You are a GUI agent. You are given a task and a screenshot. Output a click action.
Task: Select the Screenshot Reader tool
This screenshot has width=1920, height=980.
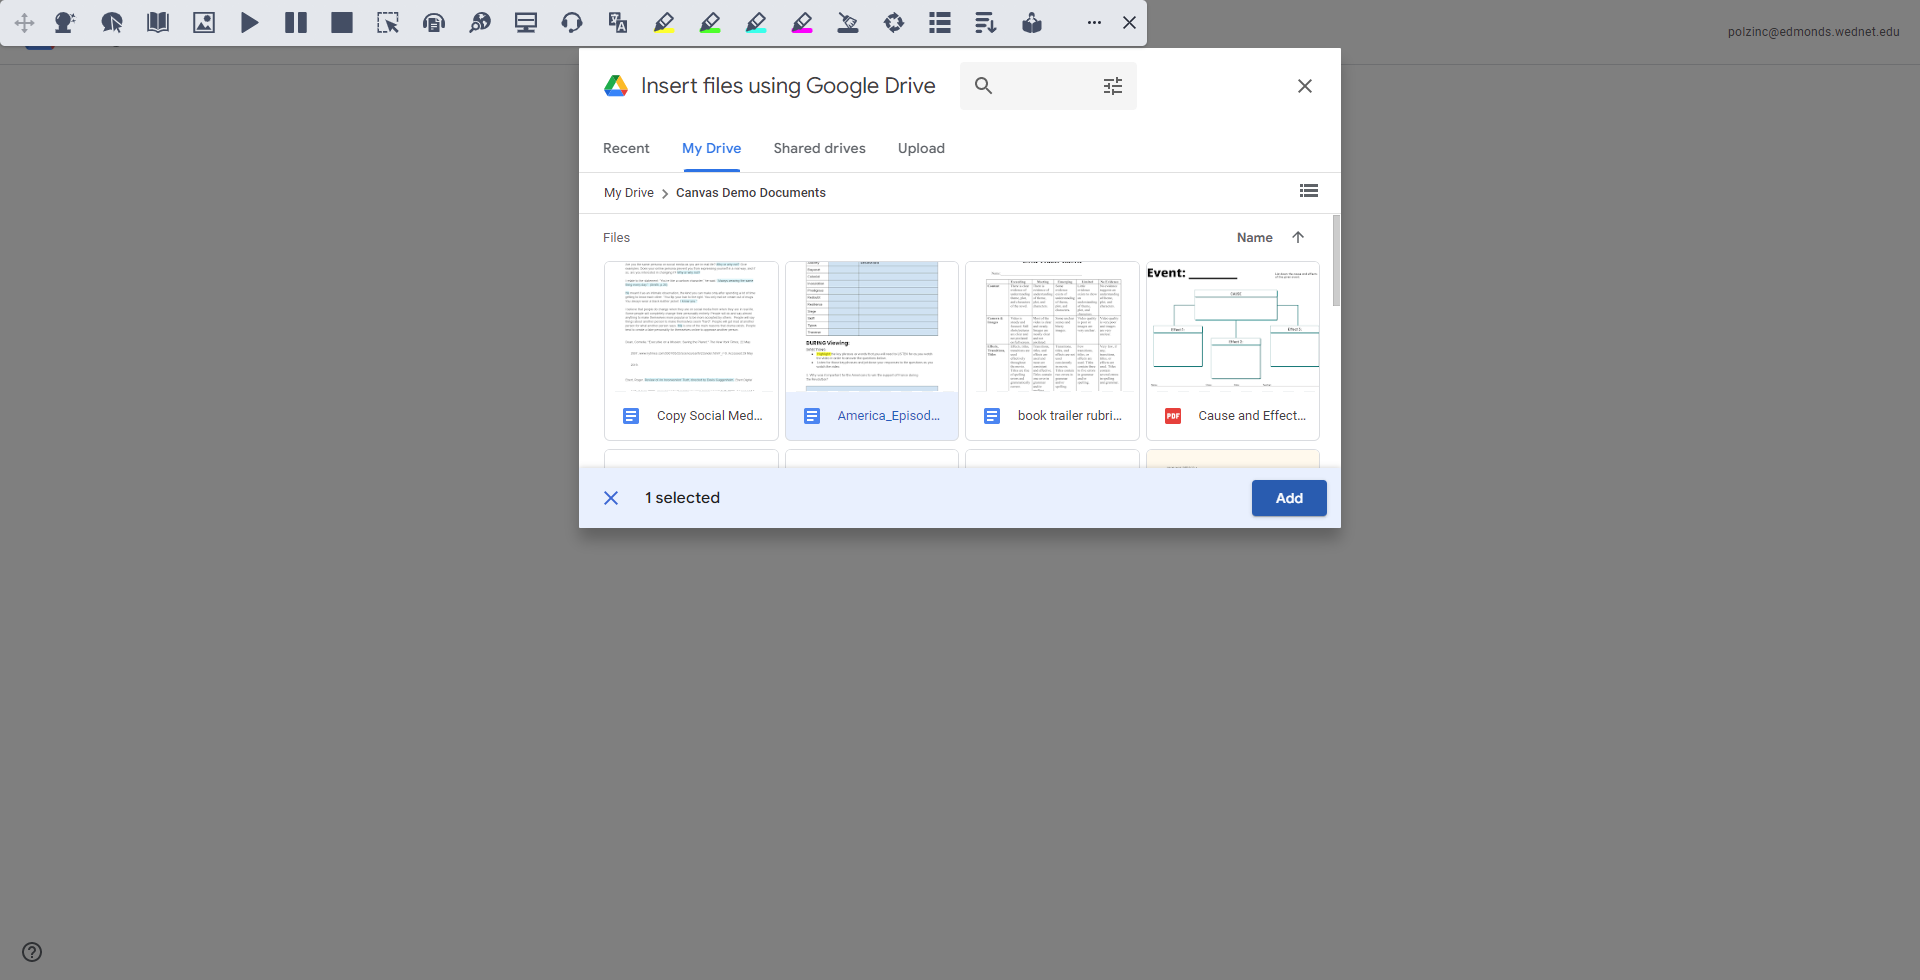[x=388, y=23]
